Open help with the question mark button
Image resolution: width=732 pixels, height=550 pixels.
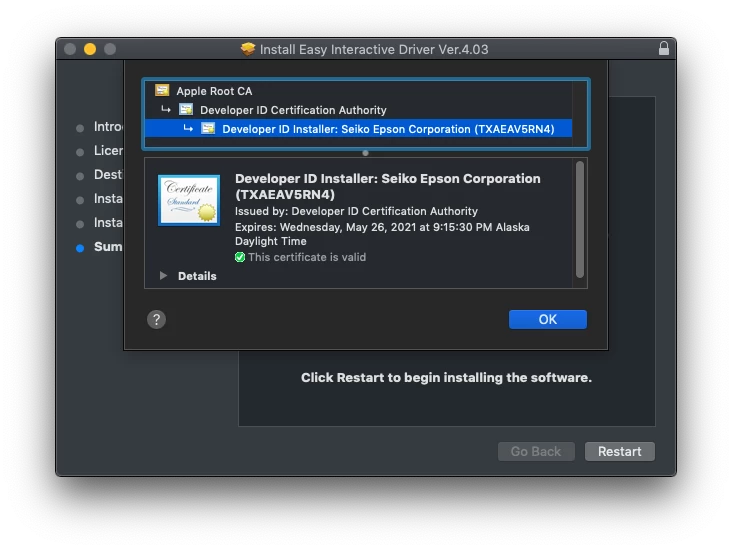coord(156,319)
